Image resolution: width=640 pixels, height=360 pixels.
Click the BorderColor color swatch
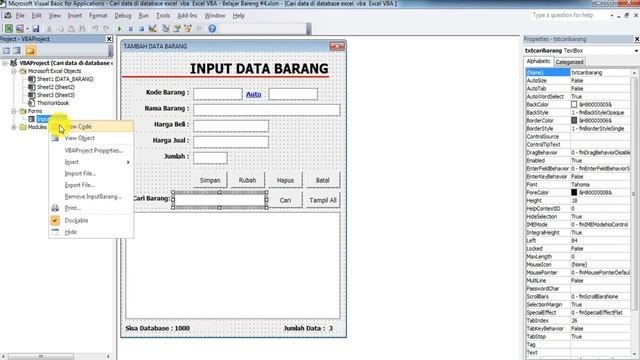coord(574,120)
